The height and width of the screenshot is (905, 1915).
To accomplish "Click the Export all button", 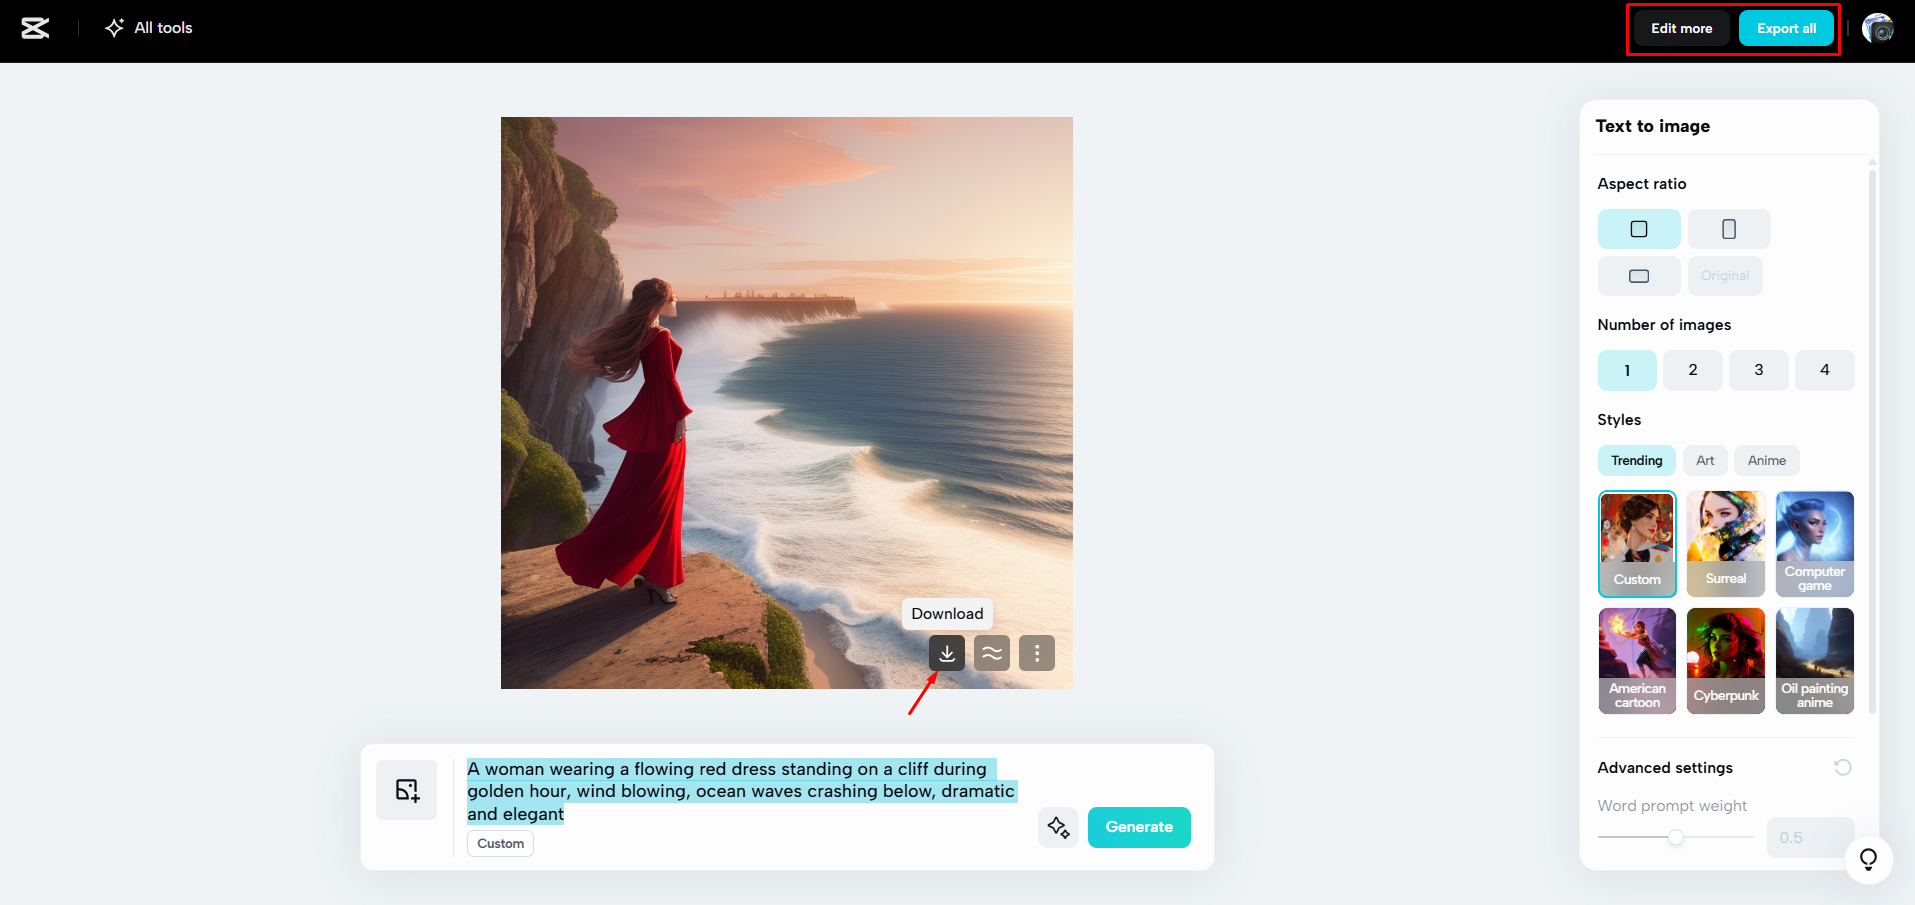I will (x=1786, y=28).
